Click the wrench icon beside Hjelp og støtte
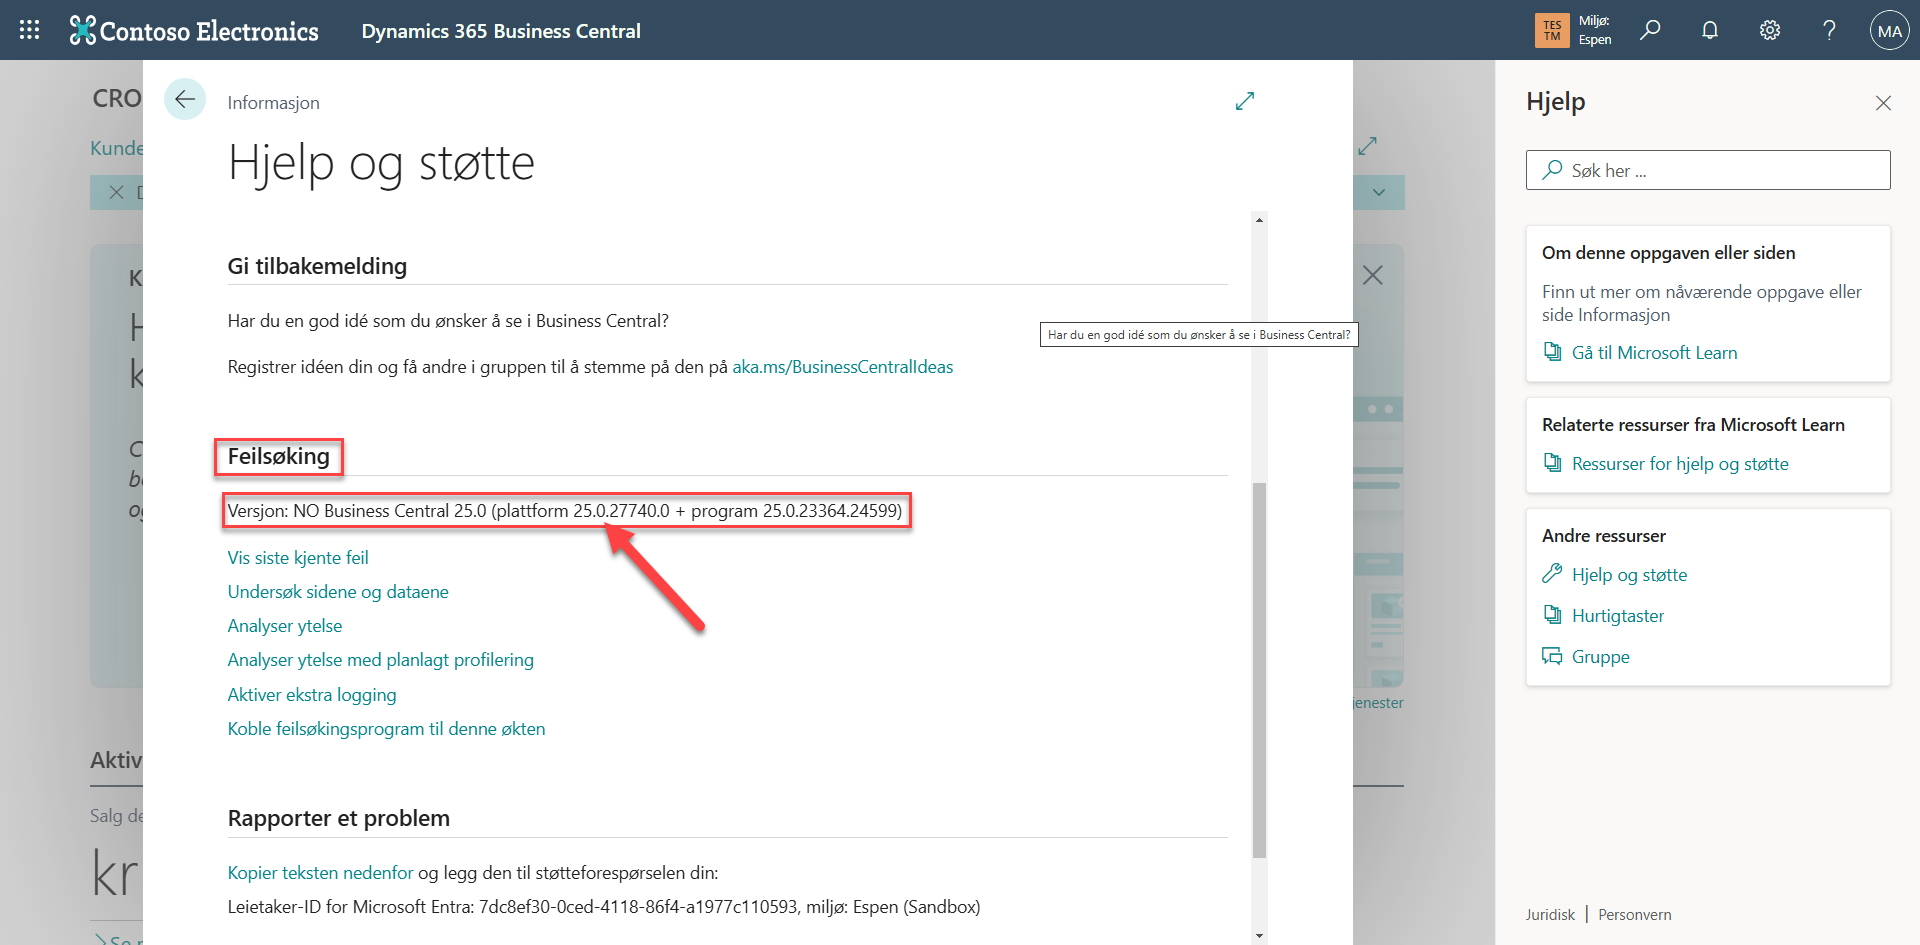Image resolution: width=1920 pixels, height=945 pixels. pyautogui.click(x=1552, y=573)
